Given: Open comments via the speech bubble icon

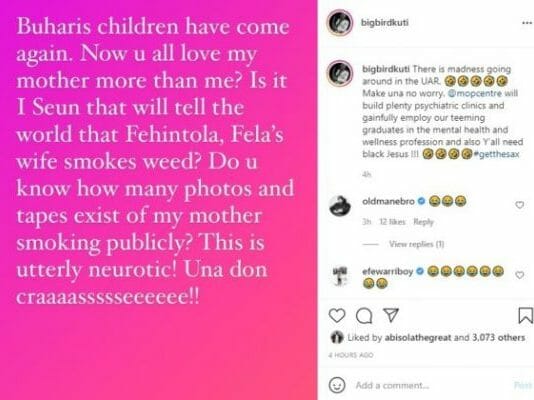Looking at the screenshot, I should [364, 316].
